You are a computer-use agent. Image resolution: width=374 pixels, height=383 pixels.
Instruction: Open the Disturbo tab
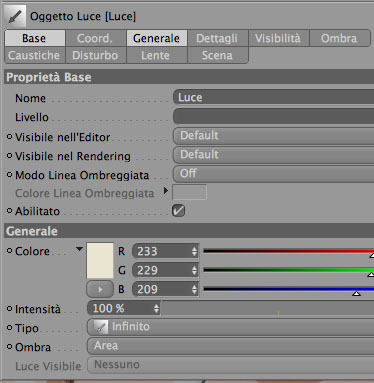[96, 55]
